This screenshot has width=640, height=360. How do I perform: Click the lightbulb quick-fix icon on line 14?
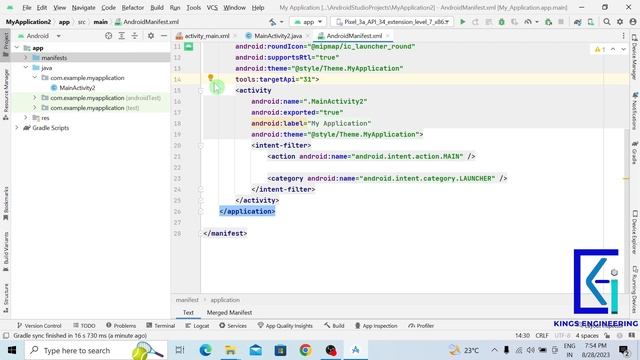click(211, 77)
